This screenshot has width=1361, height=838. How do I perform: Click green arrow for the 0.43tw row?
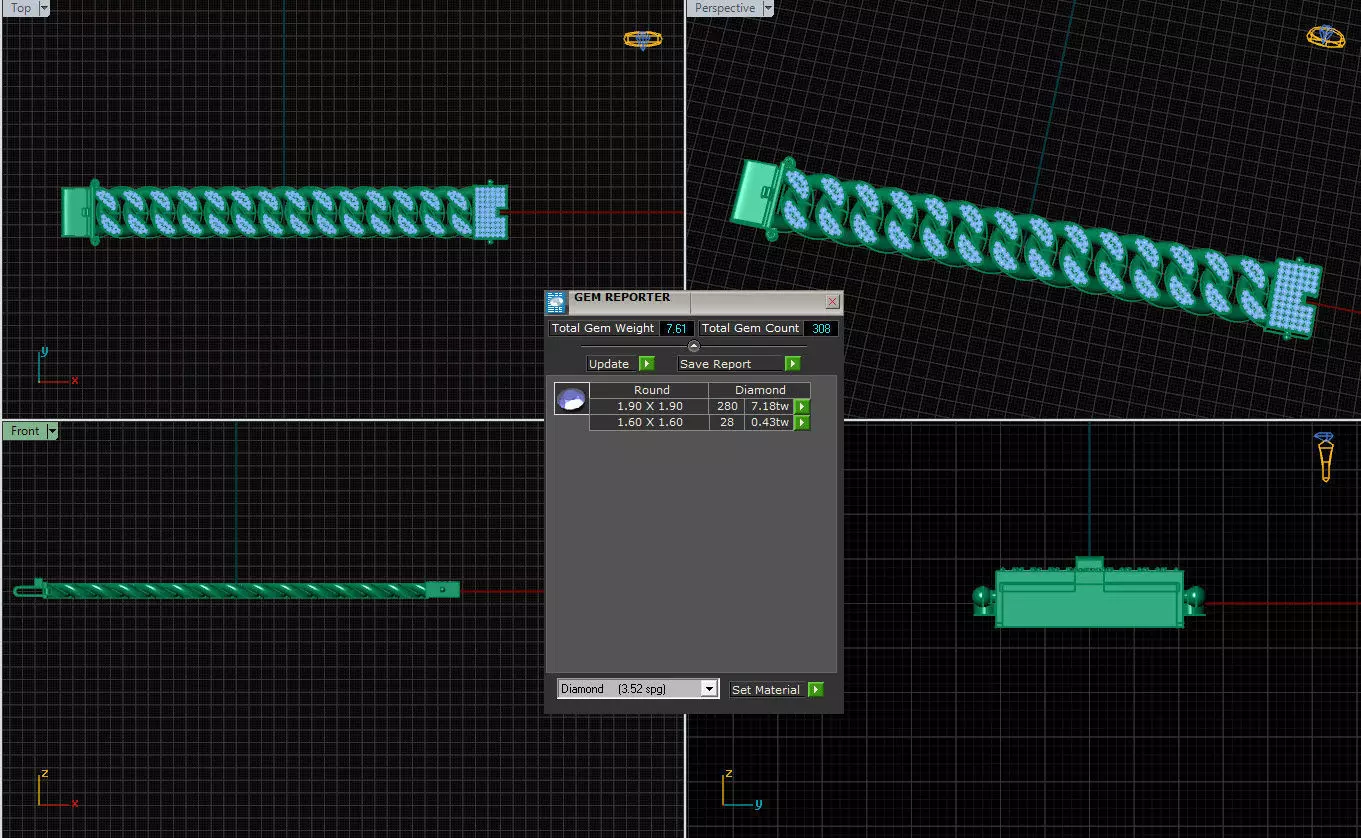pyautogui.click(x=802, y=423)
